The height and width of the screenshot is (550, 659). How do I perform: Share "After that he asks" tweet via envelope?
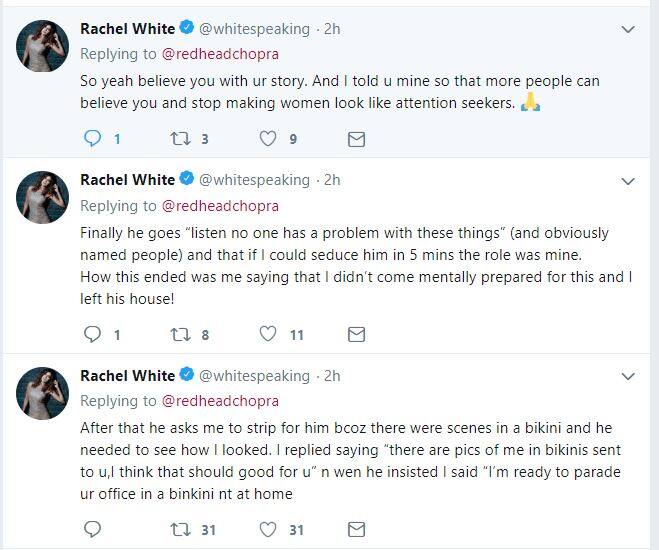coord(356,529)
